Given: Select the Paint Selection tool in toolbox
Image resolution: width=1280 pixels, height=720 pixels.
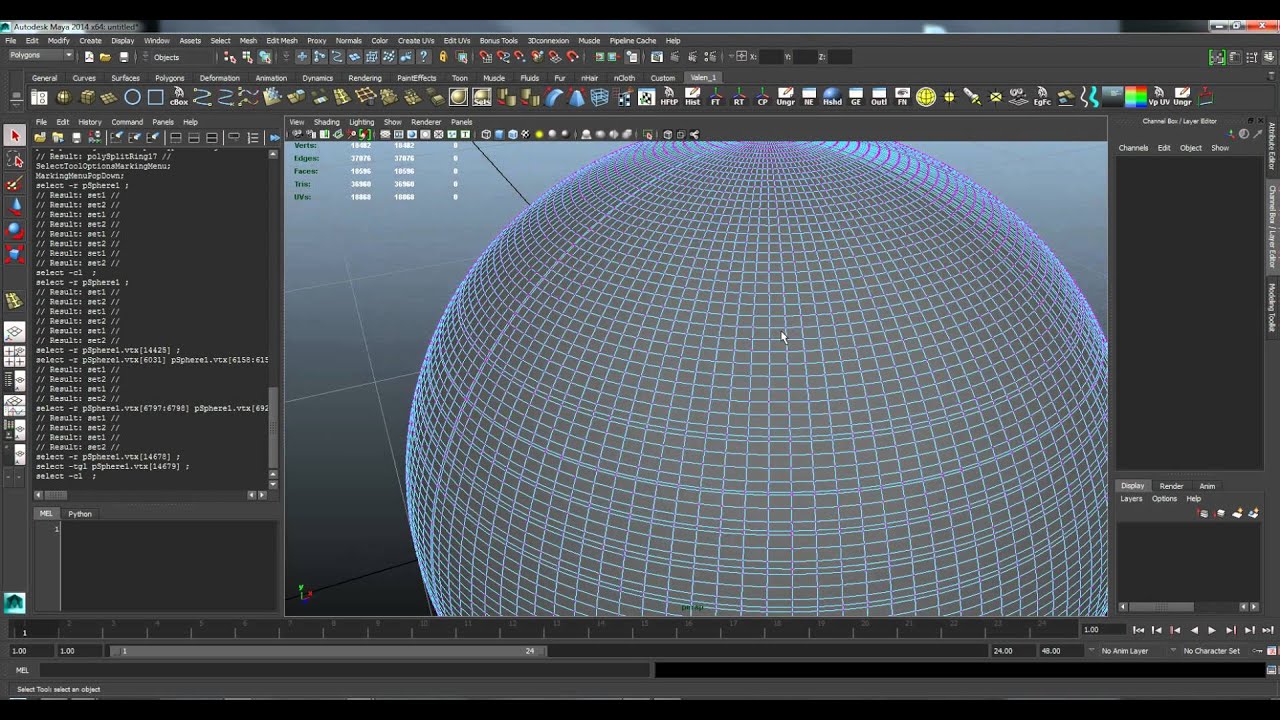Looking at the screenshot, I should point(14,183).
